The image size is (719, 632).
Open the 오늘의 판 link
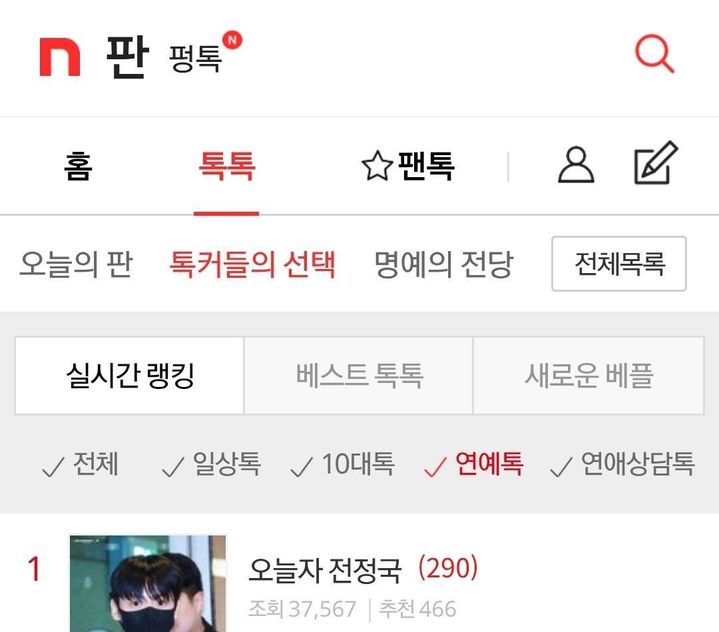[x=76, y=264]
